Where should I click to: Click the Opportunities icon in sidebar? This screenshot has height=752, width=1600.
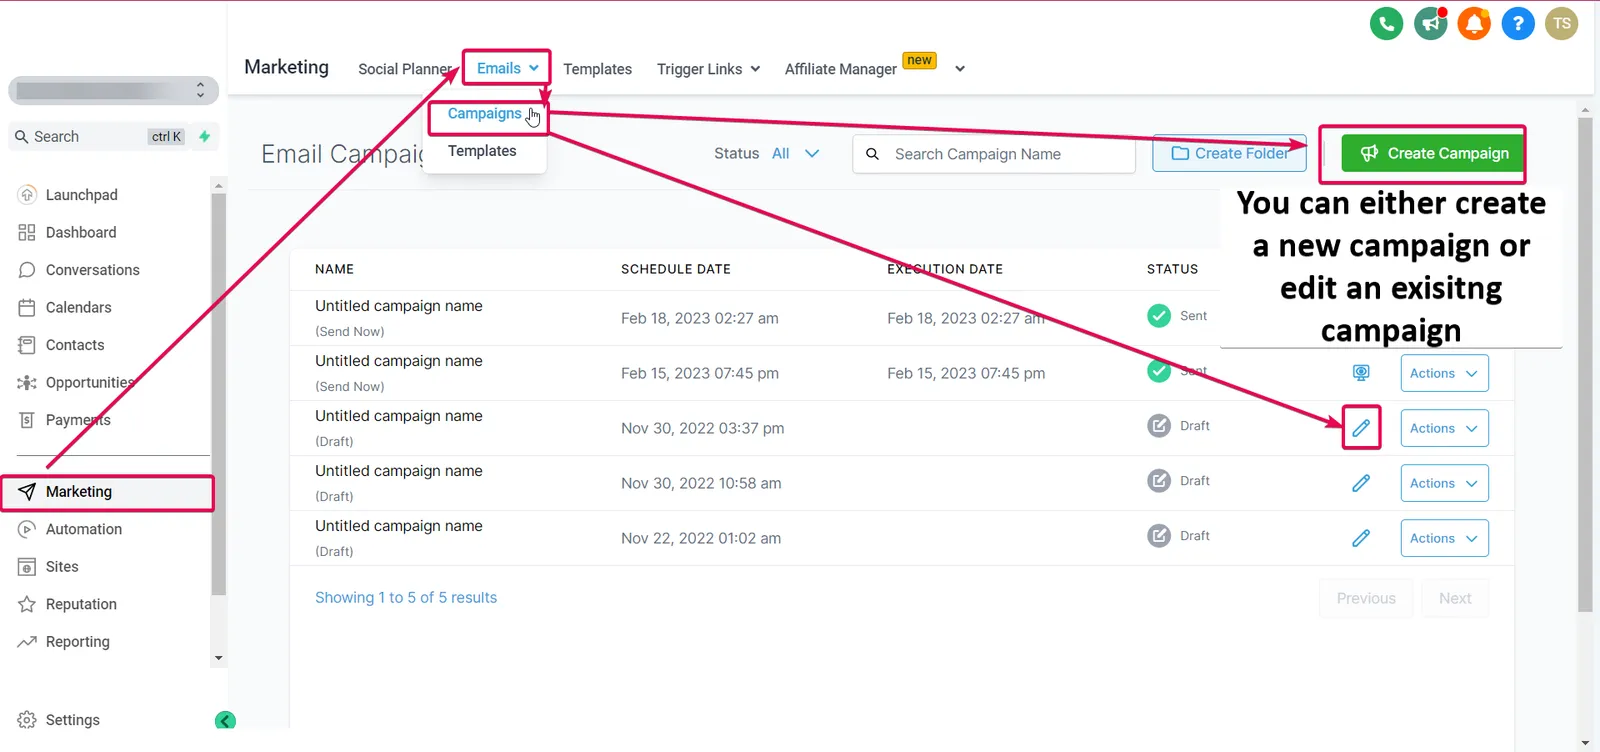coord(27,382)
